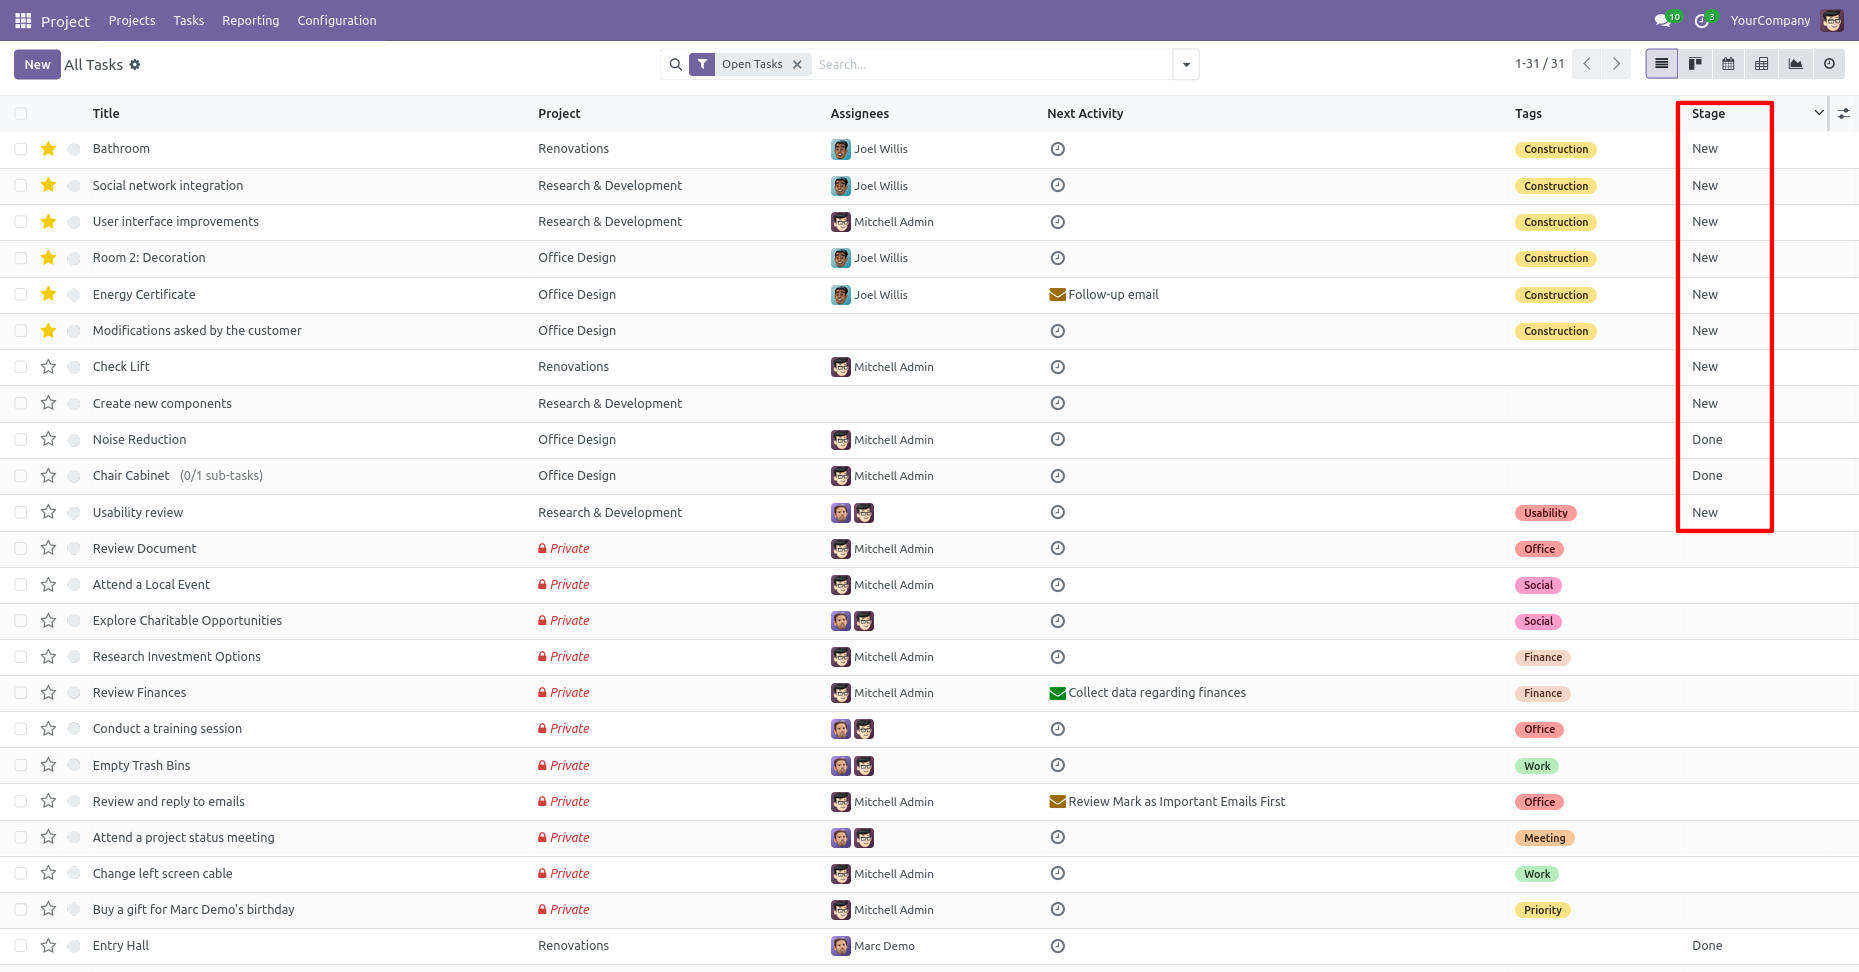
Task: Tick checkbox for Bathroom row
Action: click(21, 149)
